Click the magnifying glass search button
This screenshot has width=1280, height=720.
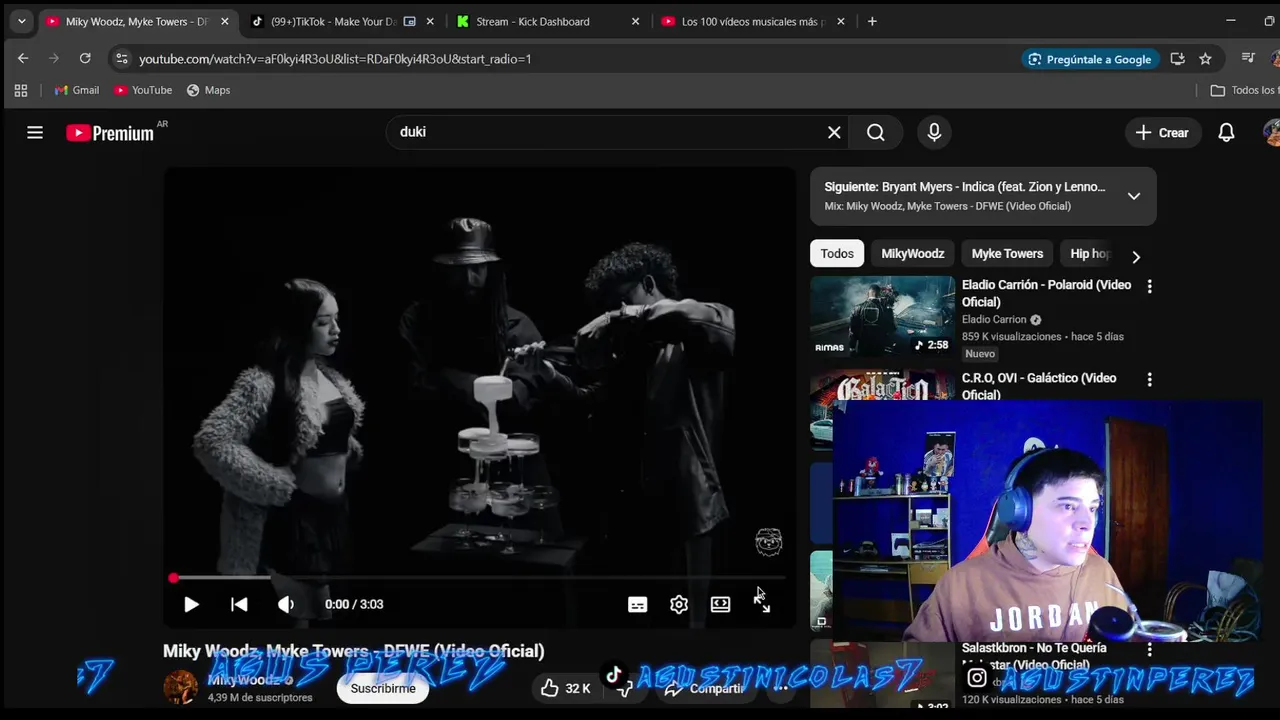876,132
